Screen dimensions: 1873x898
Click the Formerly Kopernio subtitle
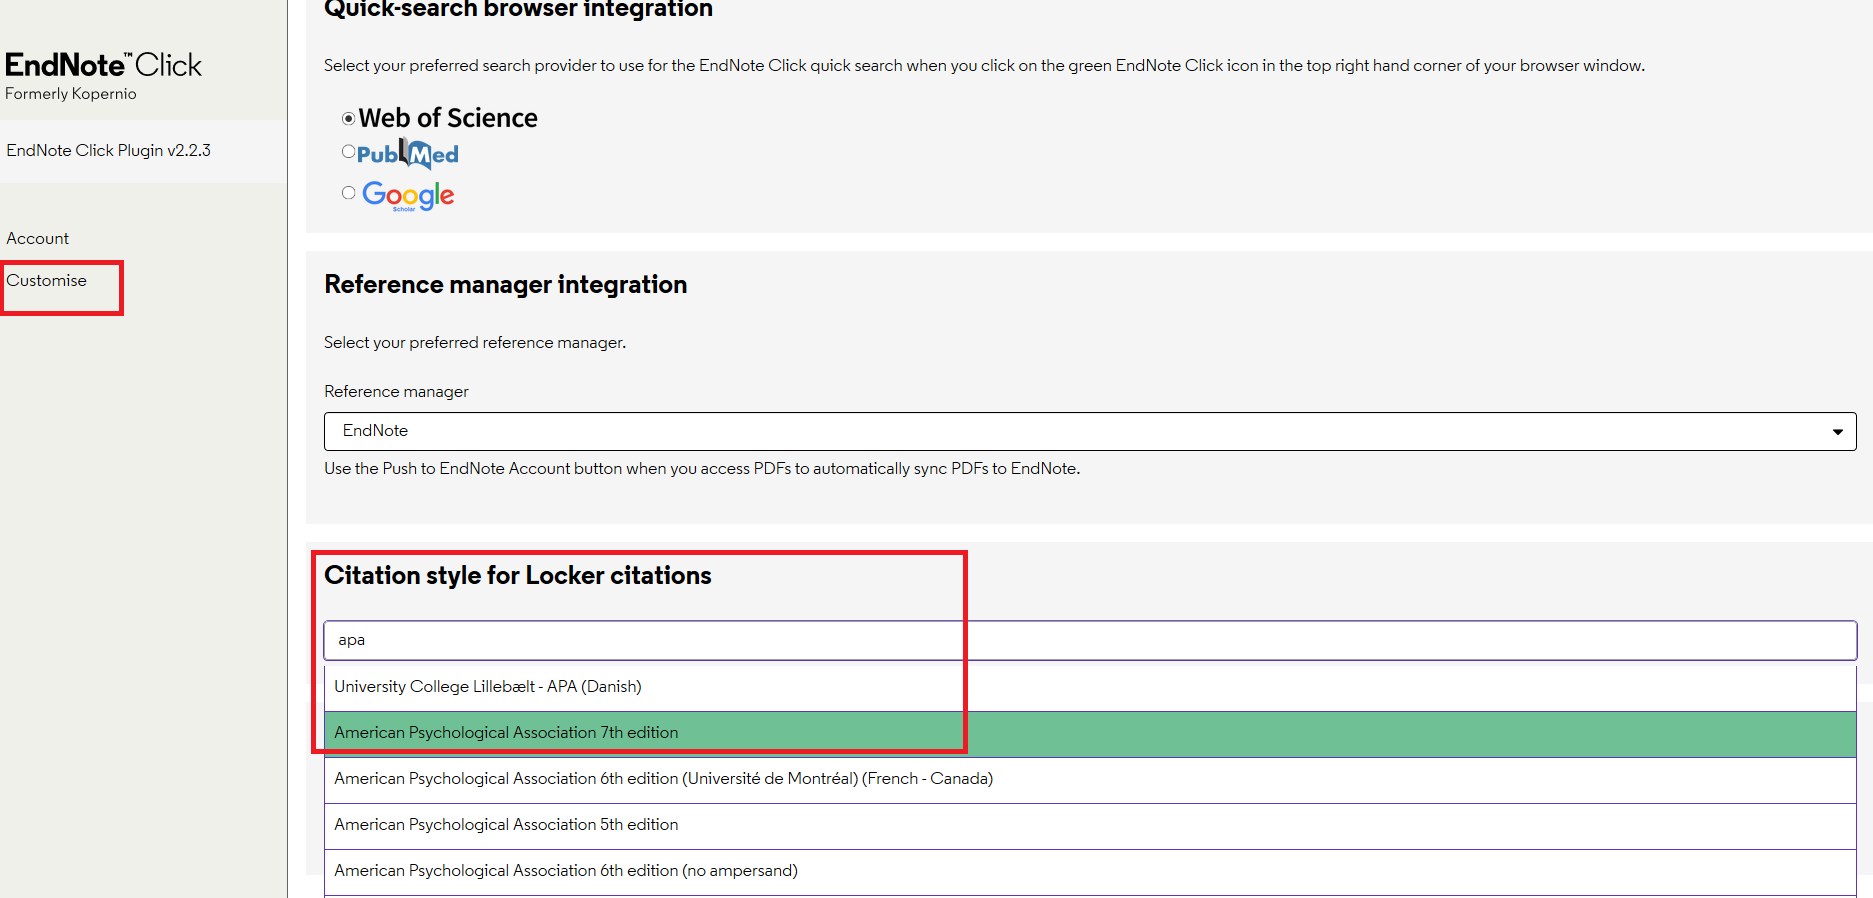(71, 94)
